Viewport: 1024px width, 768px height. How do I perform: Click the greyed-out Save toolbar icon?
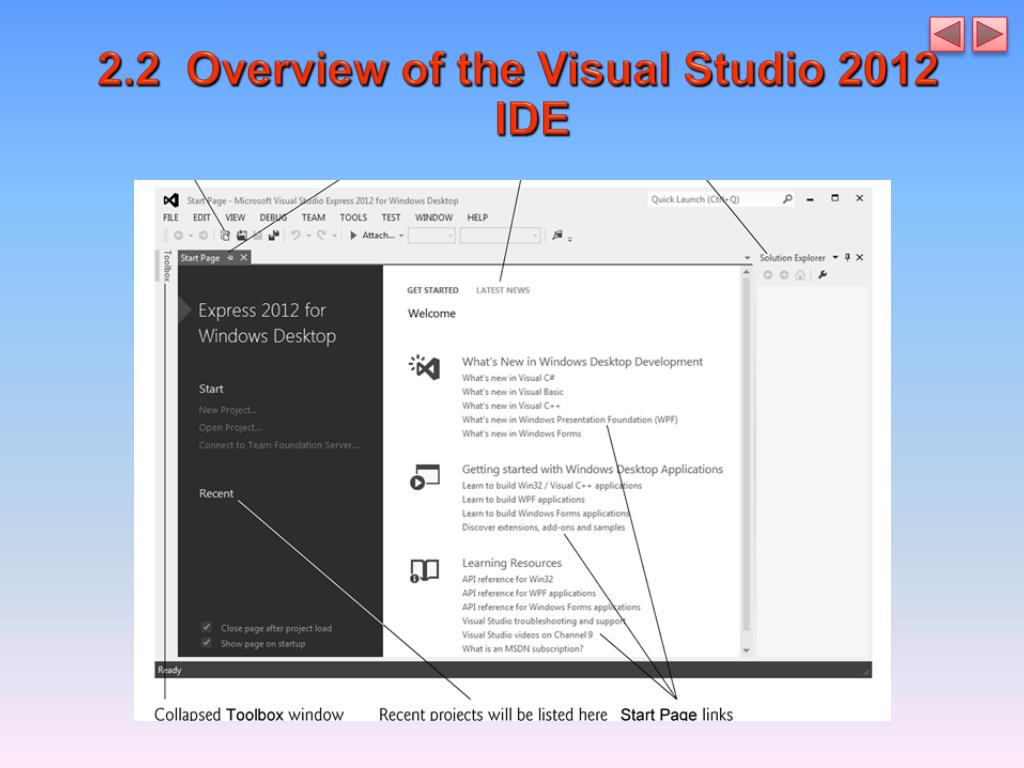(x=258, y=235)
